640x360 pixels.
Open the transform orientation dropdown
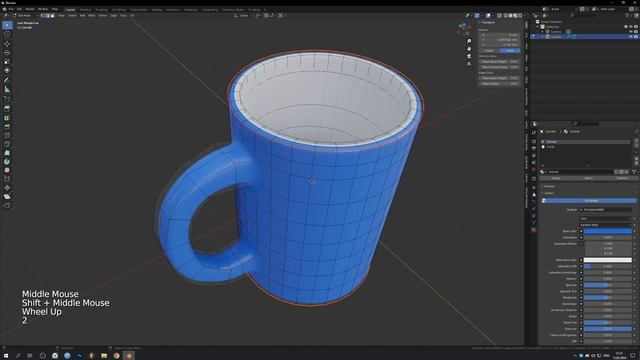242,16
